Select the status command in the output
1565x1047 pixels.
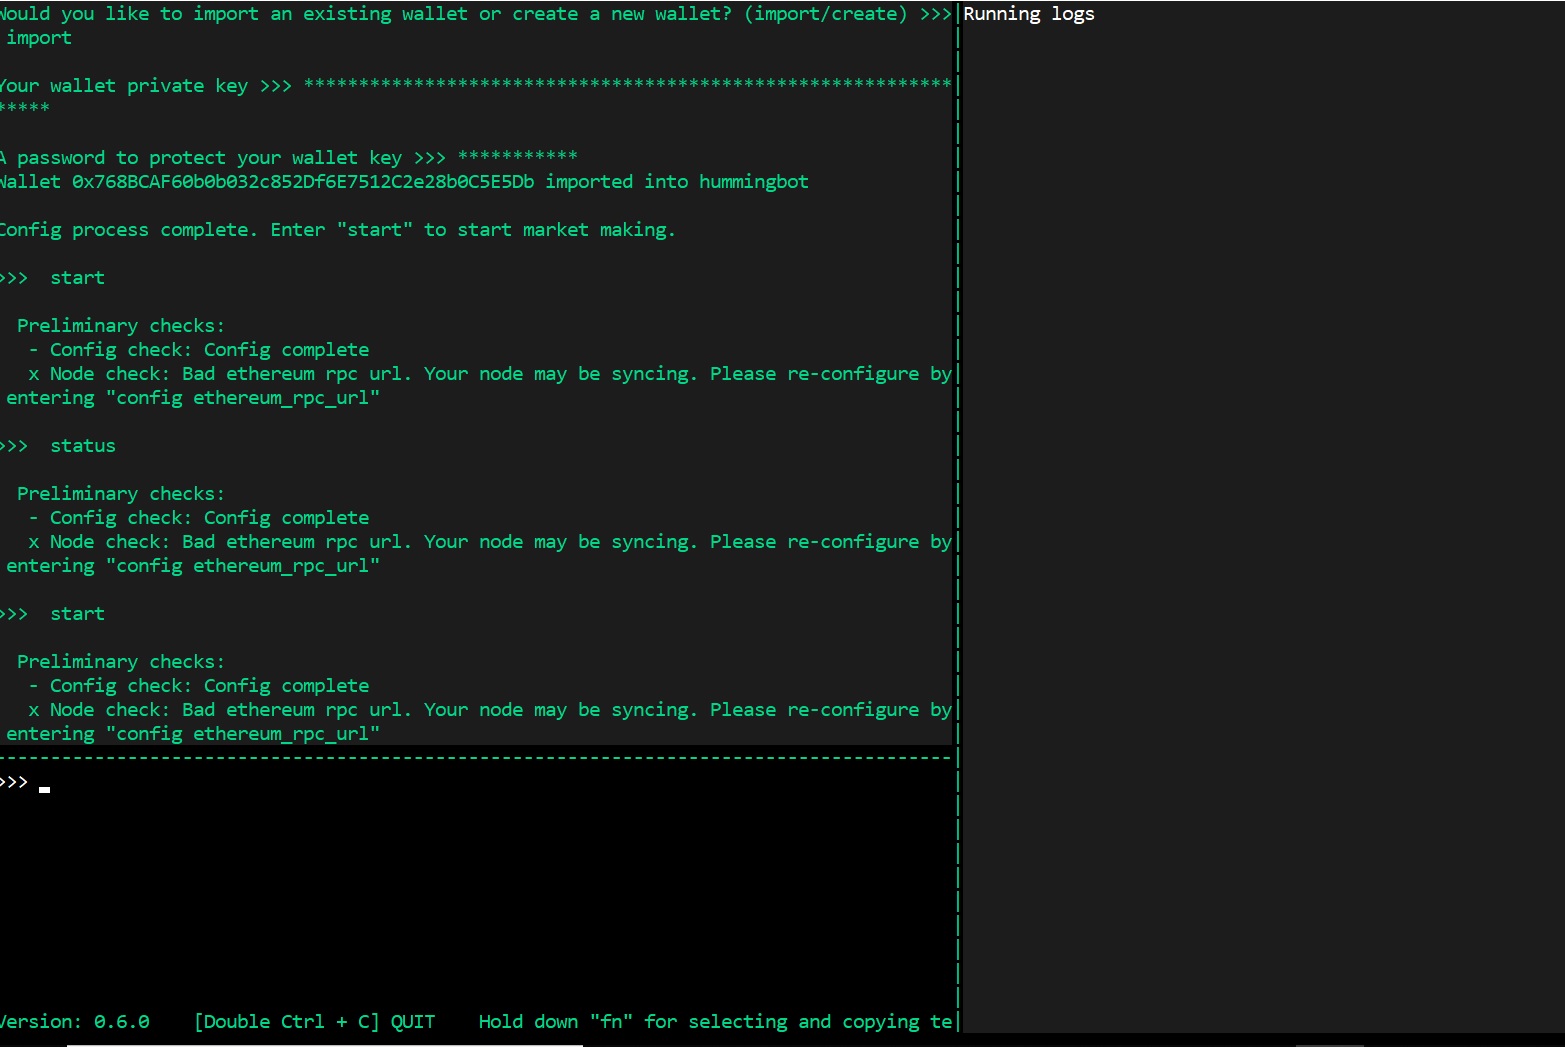[x=82, y=445]
